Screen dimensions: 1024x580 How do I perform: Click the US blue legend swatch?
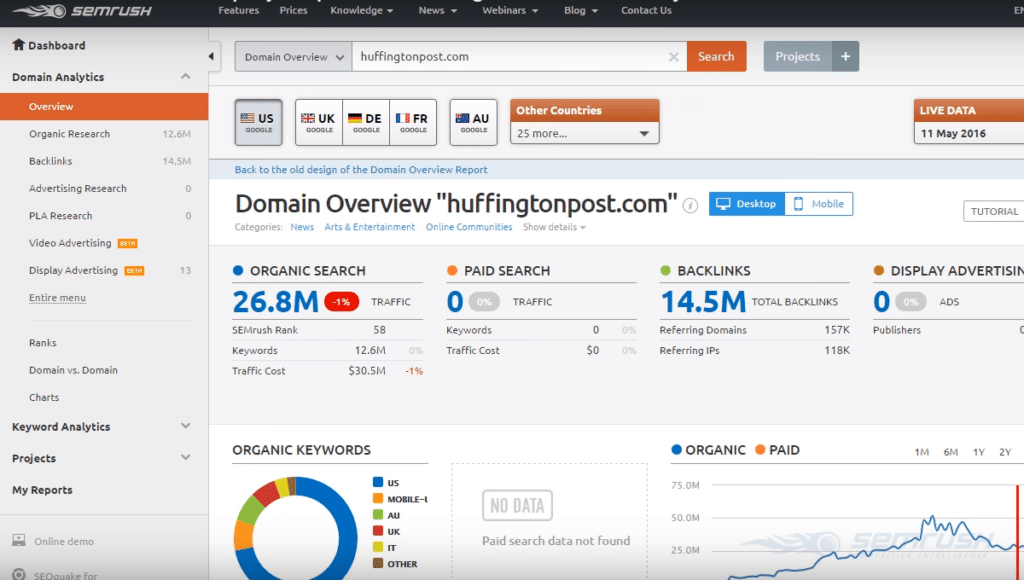tap(377, 482)
